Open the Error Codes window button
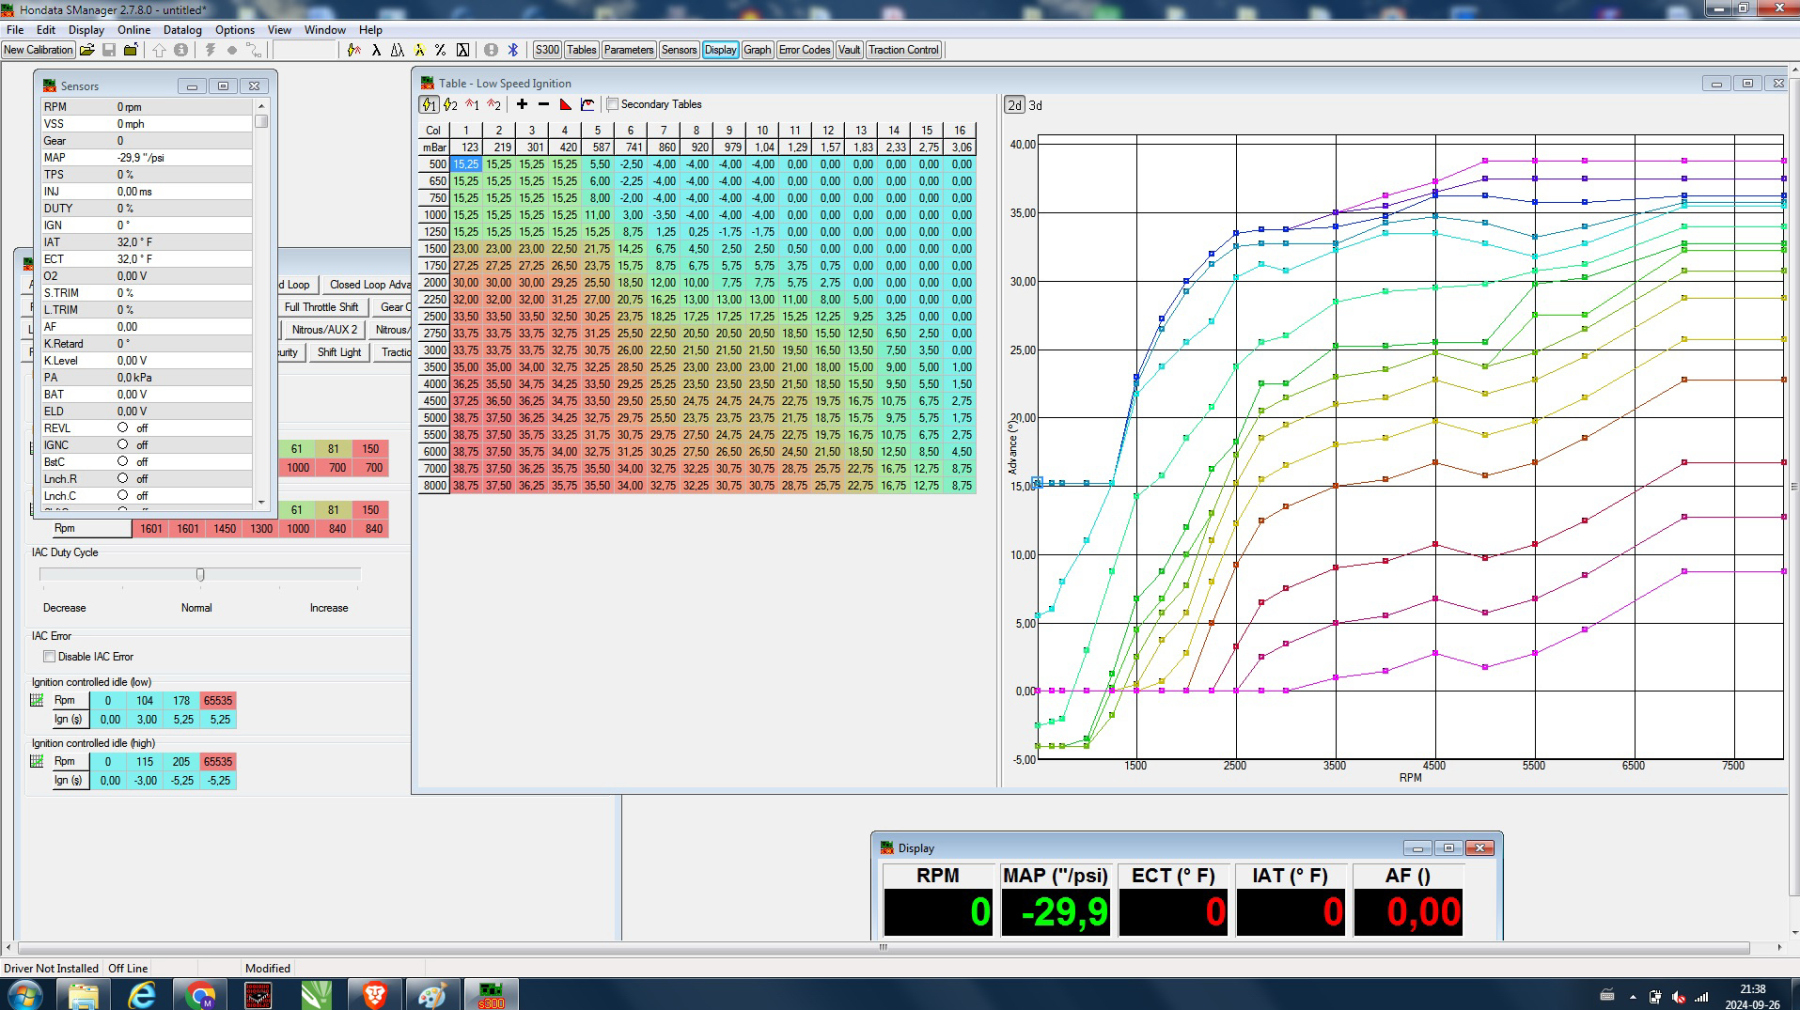This screenshot has width=1800, height=1010. pyautogui.click(x=804, y=50)
